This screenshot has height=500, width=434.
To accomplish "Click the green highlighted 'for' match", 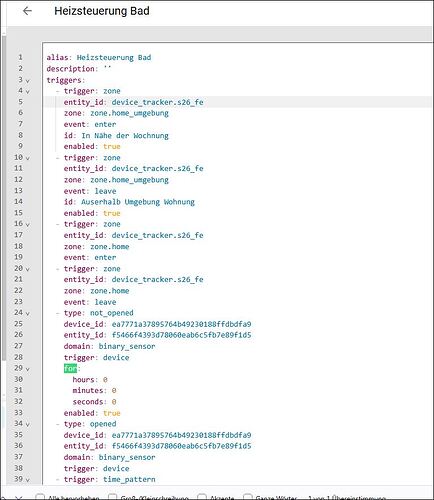I will [x=70, y=368].
